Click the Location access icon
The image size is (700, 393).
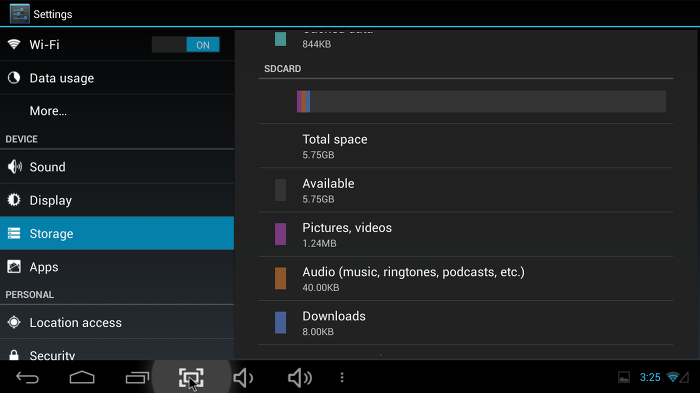point(14,322)
